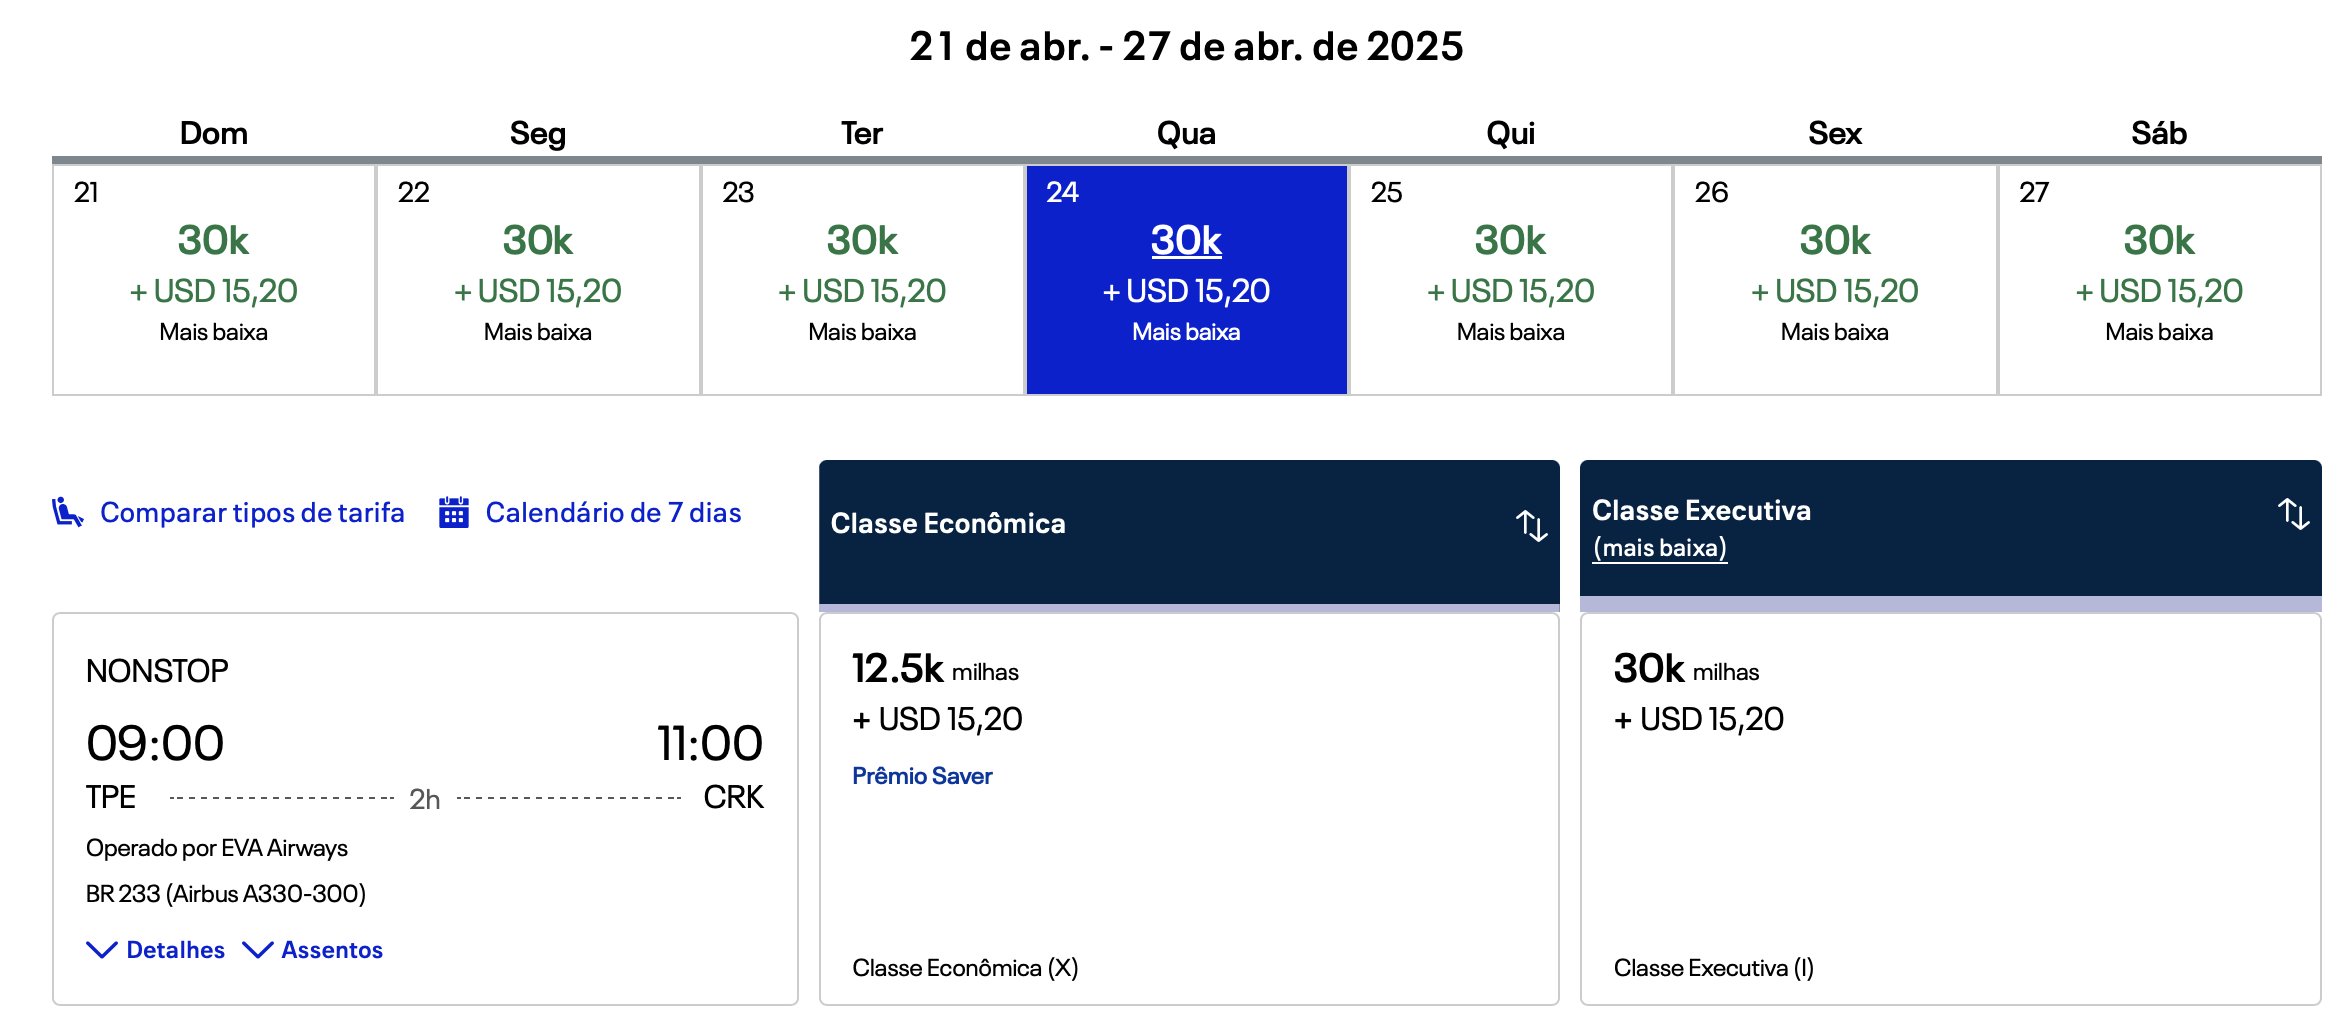Viewport: 2342px width, 1030px height.
Task: Select the Sex 26 date cell
Action: pyautogui.click(x=1835, y=280)
